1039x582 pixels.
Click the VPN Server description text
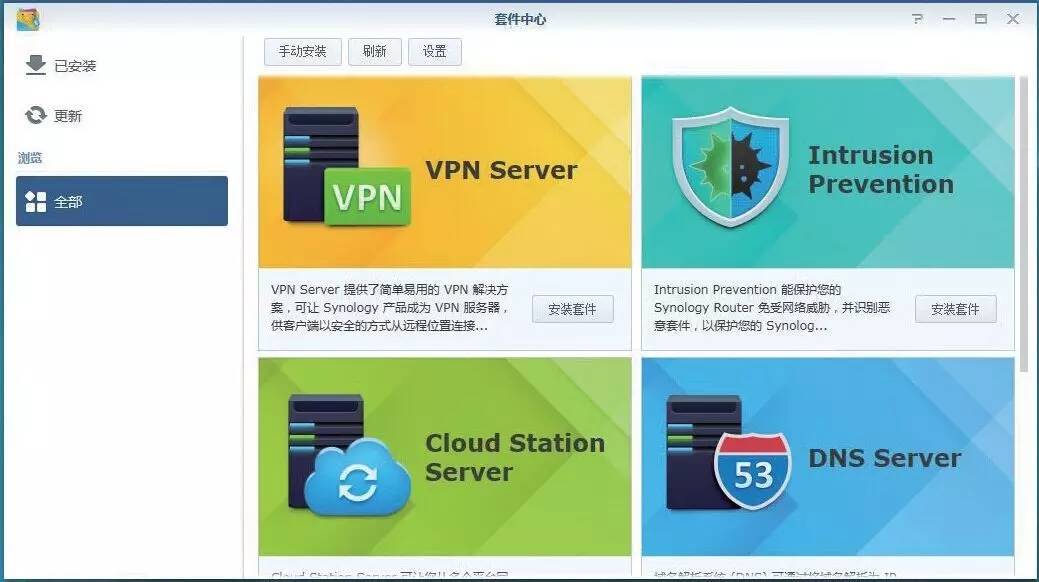click(390, 308)
